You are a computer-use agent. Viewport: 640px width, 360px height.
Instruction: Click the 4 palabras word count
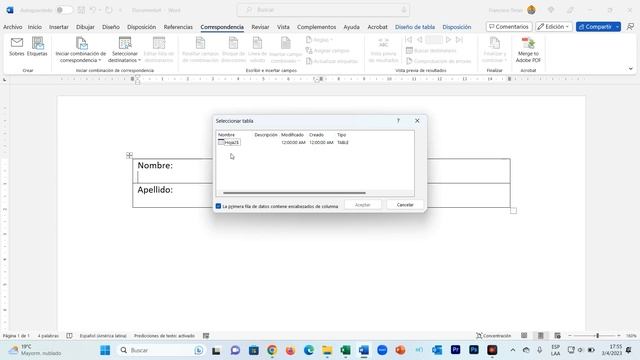(48, 336)
